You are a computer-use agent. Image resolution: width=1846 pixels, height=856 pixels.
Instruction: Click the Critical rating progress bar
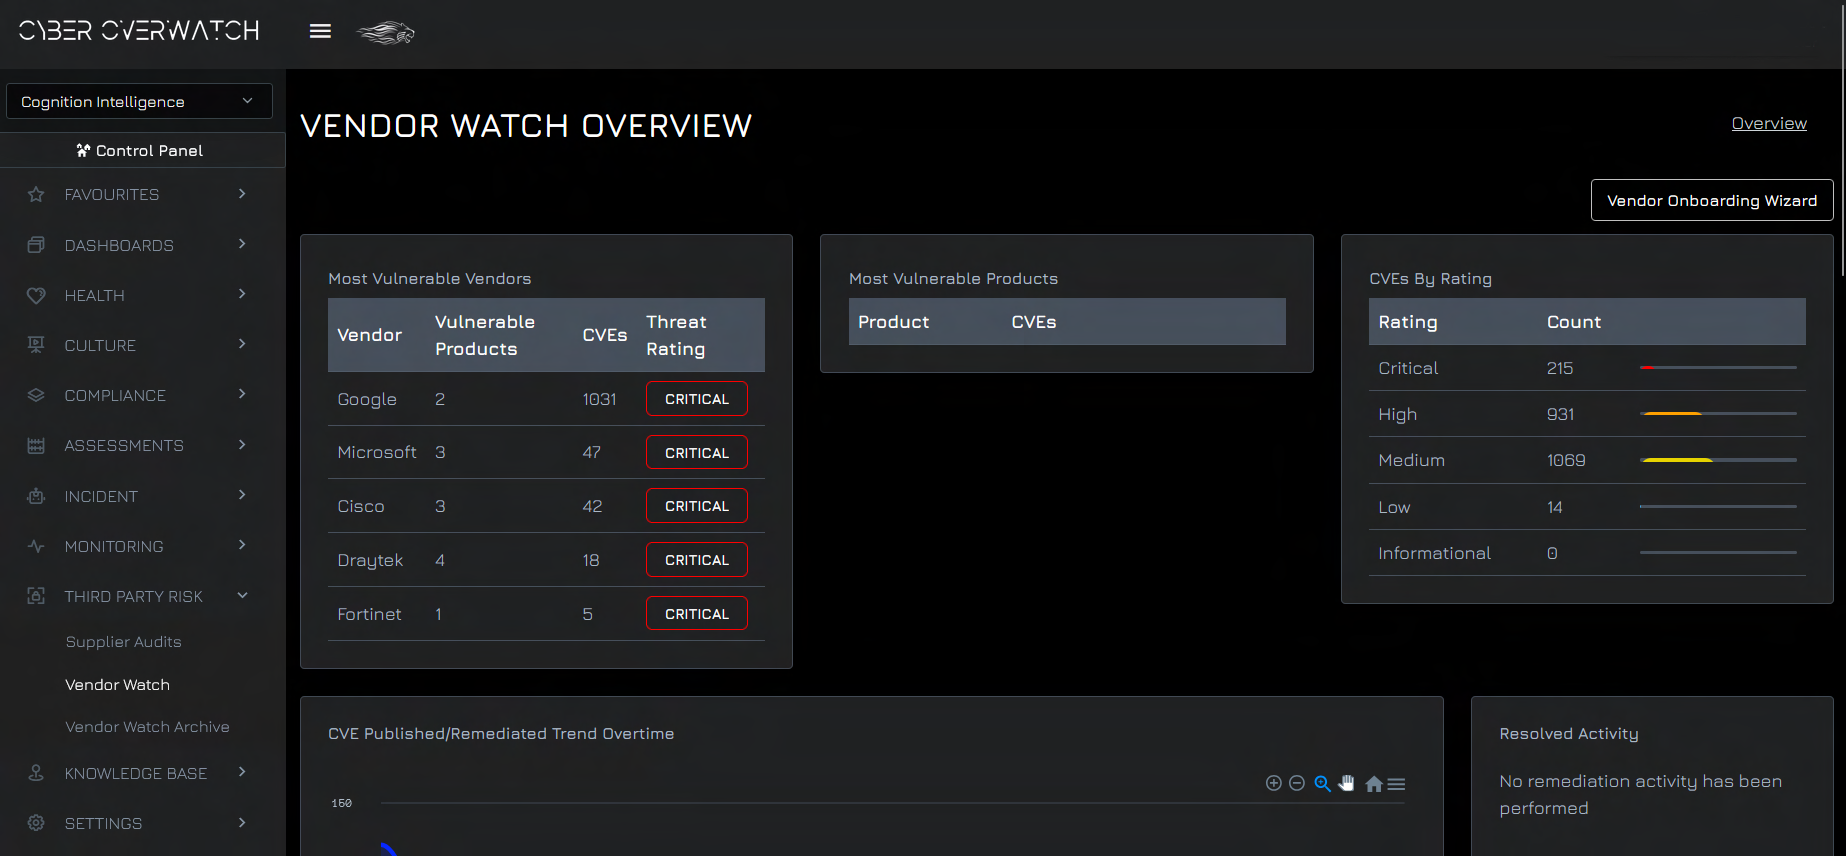pyautogui.click(x=1718, y=368)
